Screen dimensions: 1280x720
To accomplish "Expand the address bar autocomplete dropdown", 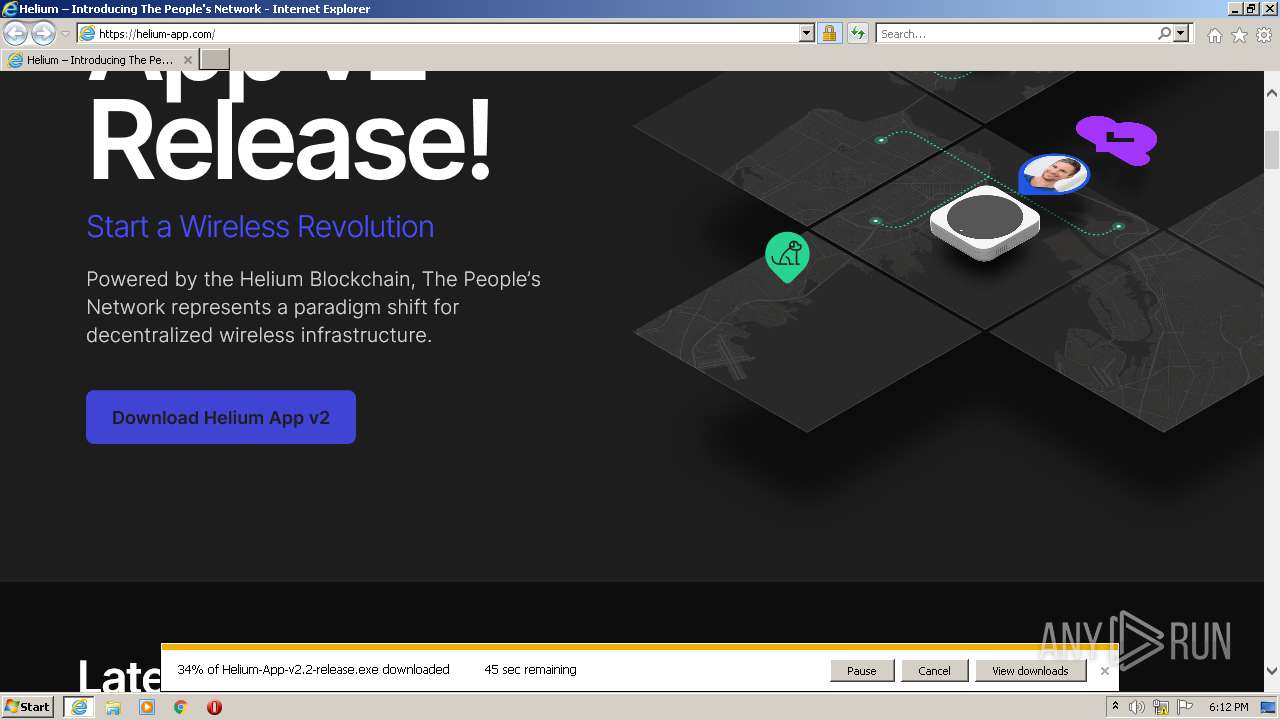I will (x=807, y=34).
